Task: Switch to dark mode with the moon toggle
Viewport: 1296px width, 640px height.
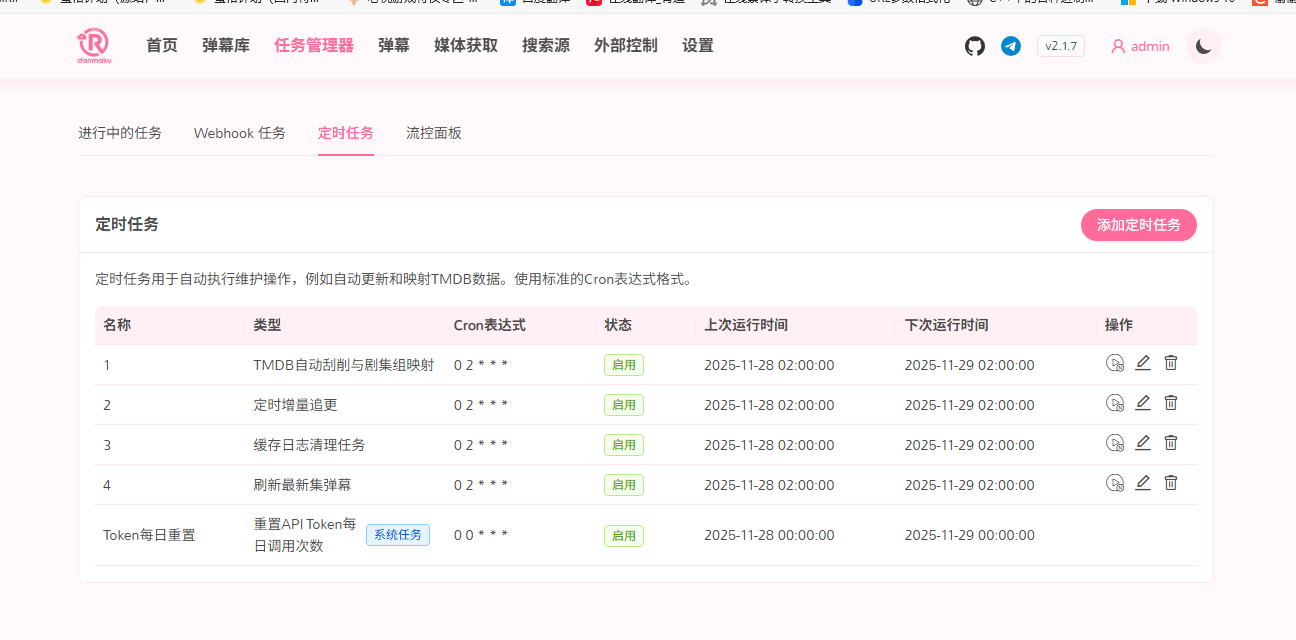Action: [x=1203, y=45]
